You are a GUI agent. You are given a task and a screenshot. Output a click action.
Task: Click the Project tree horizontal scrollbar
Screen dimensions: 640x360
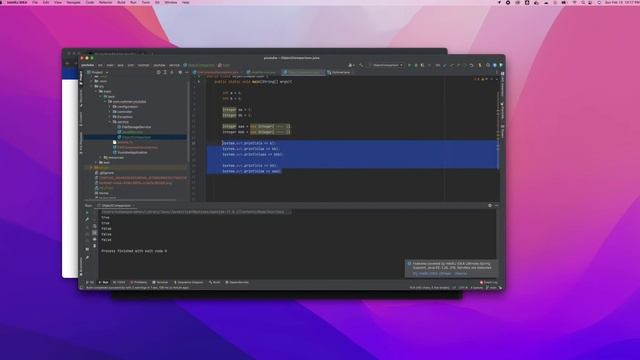pos(131,200)
